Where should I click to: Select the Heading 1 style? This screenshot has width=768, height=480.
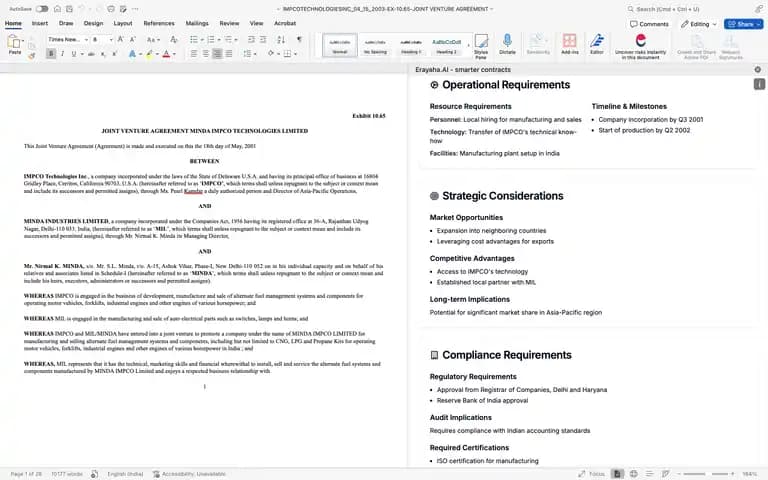tap(410, 46)
